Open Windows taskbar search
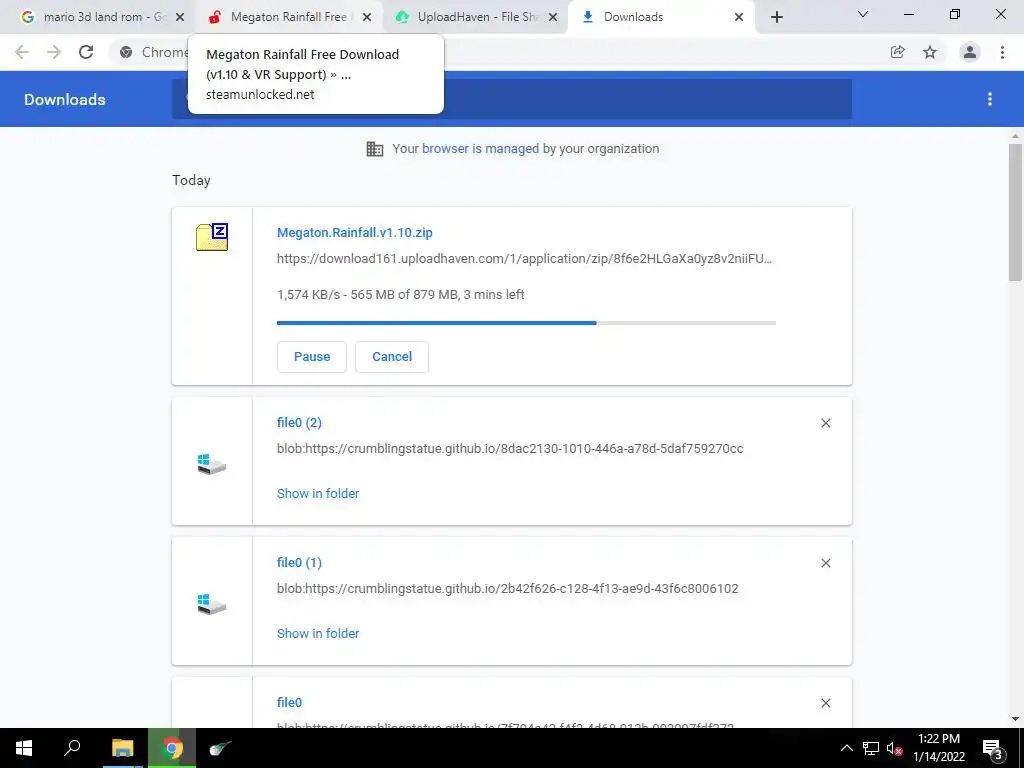The height and width of the screenshot is (768, 1024). tap(72, 748)
